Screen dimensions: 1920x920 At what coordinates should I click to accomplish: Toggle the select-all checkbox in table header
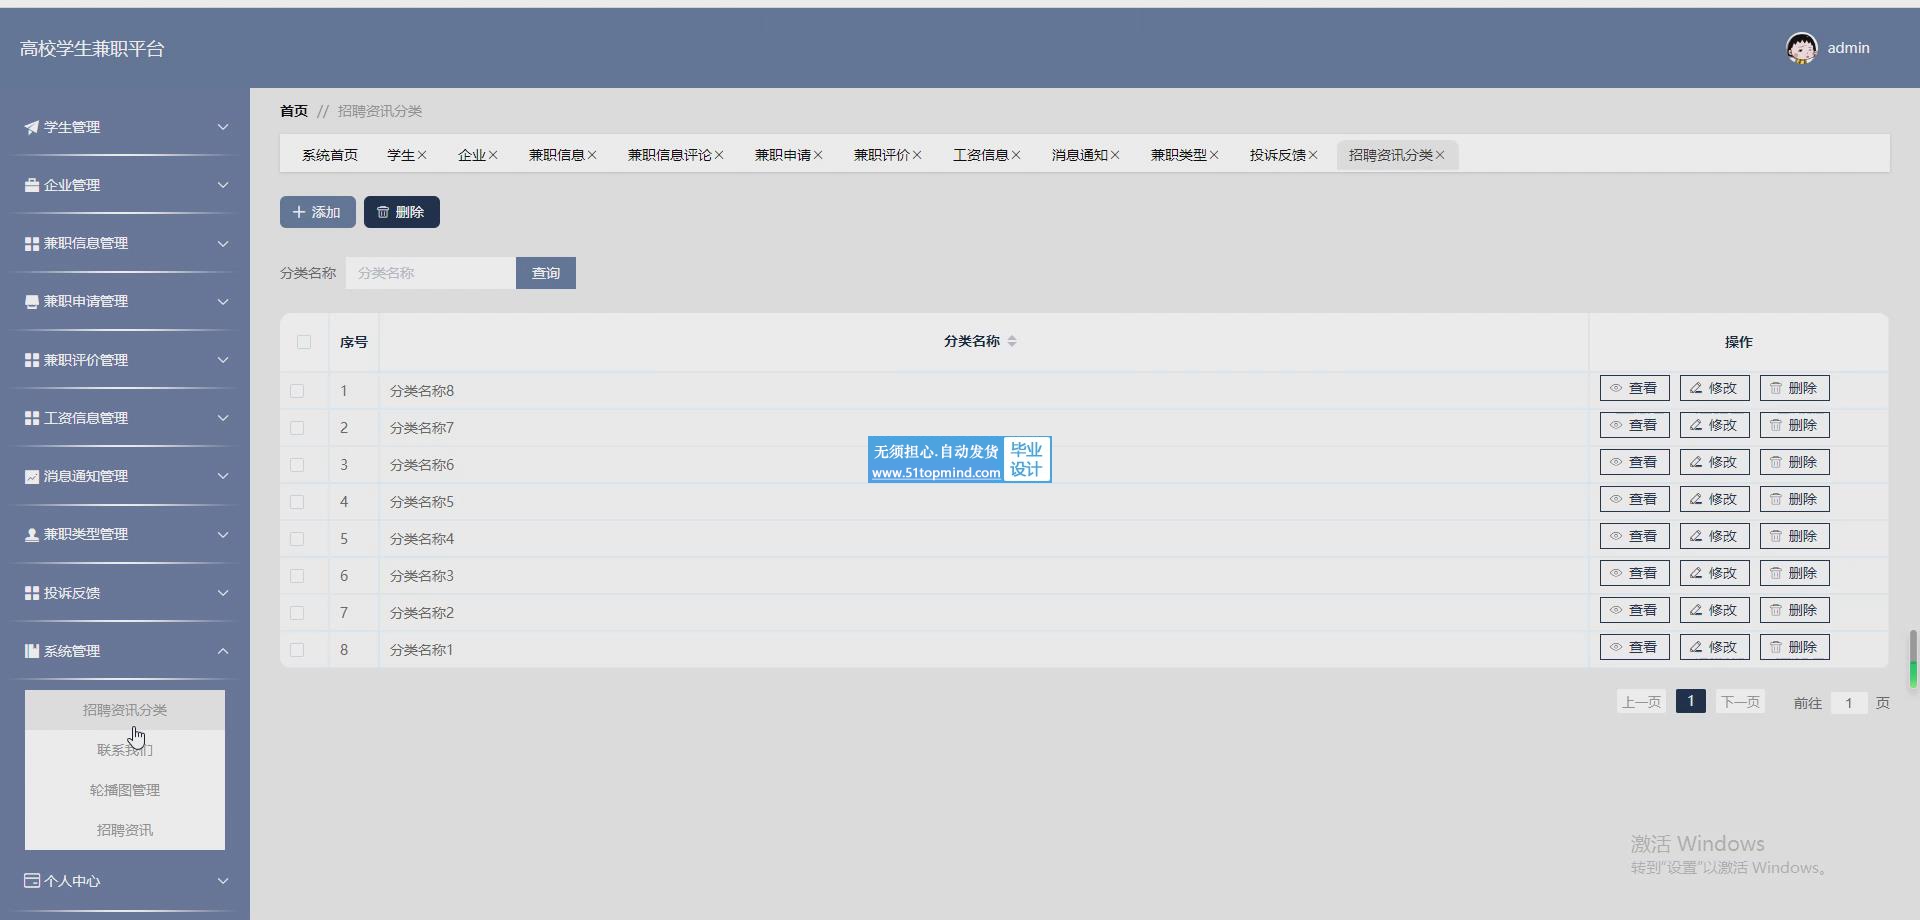[304, 342]
